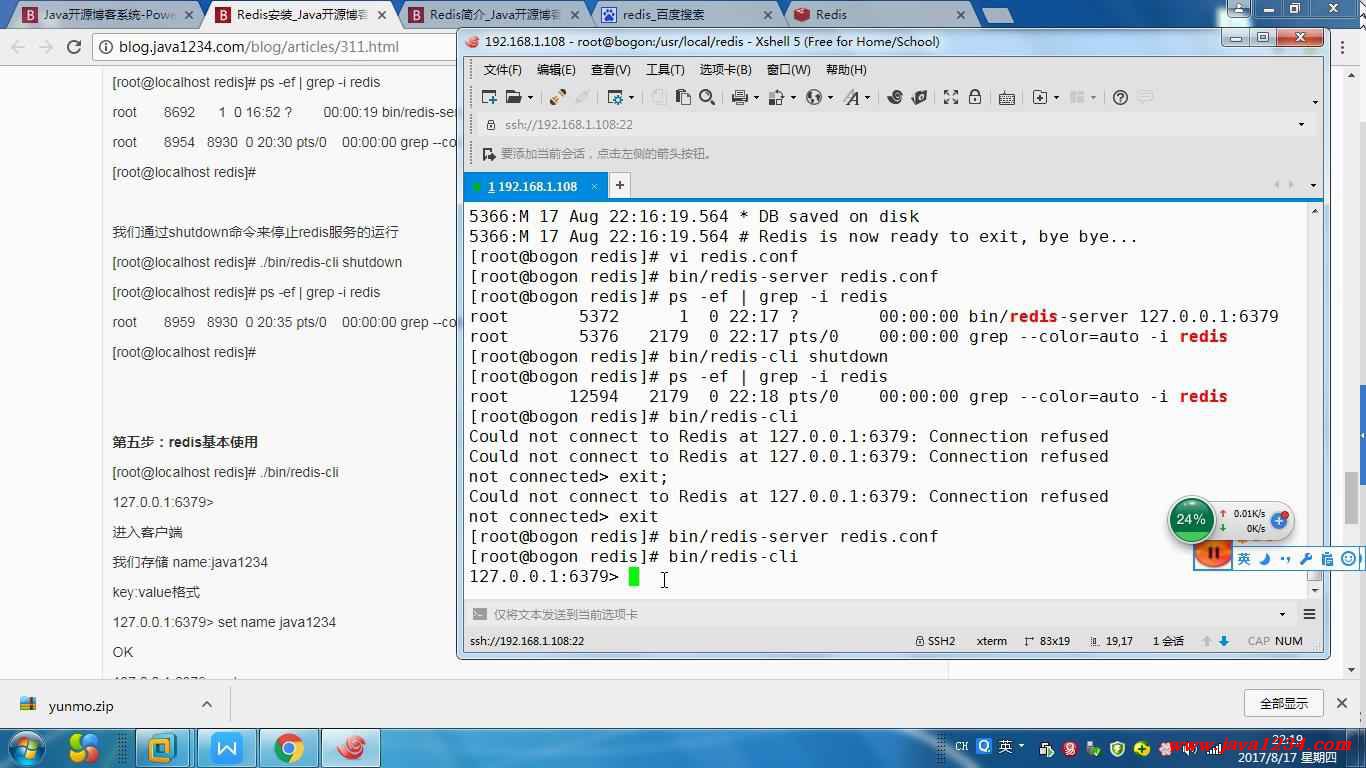Click the Connect icon in Xshell toolbar
This screenshot has width=1366, height=768.
pos(558,97)
